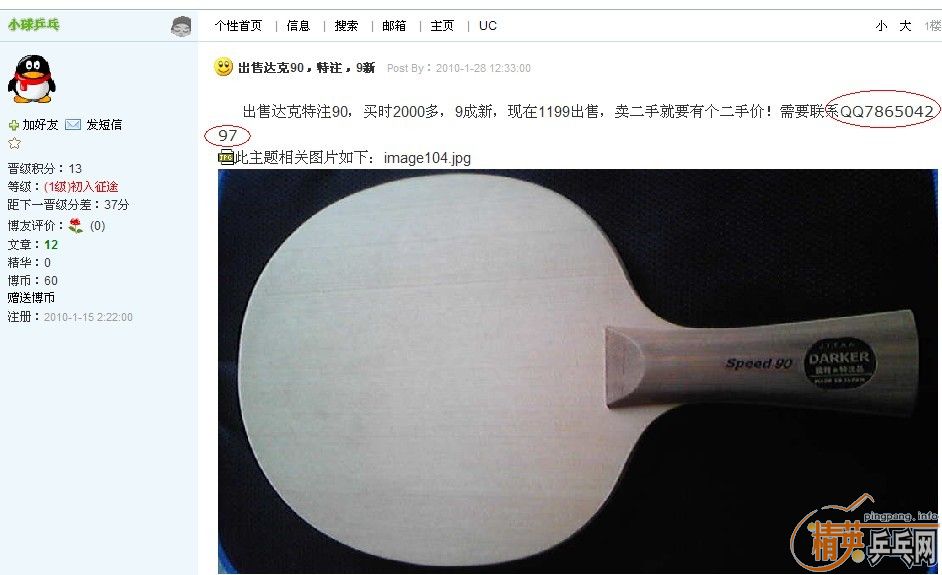This screenshot has height=575, width=942.
Task: Click the green plus add-friend icon
Action: (13, 125)
